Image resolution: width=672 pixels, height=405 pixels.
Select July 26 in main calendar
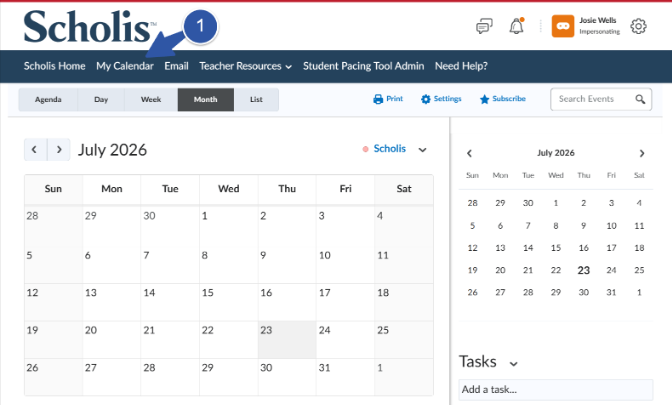pyautogui.click(x=53, y=377)
